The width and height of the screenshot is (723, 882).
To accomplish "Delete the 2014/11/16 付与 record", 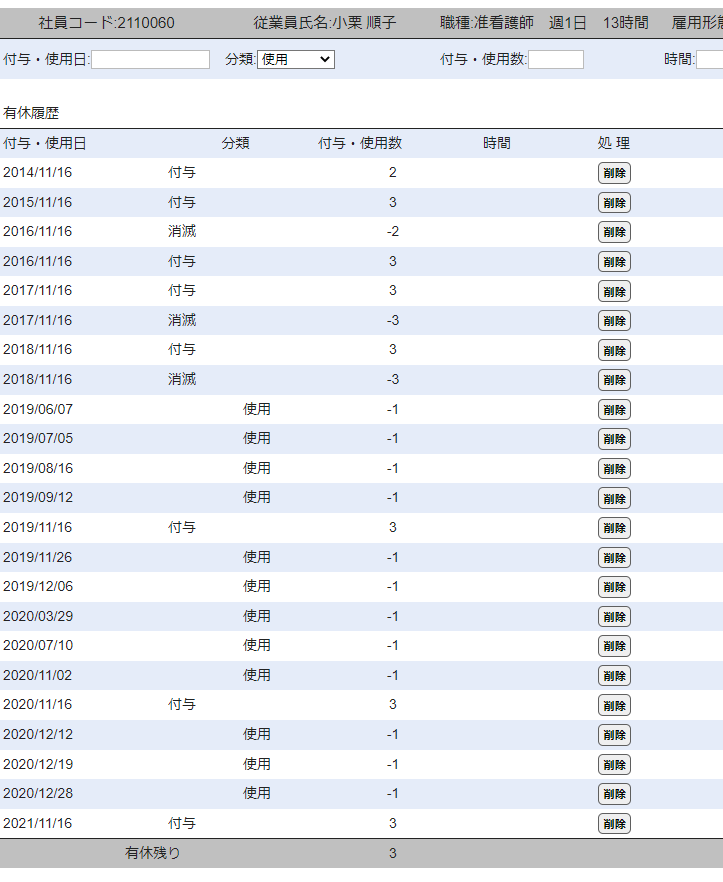I will [x=614, y=173].
